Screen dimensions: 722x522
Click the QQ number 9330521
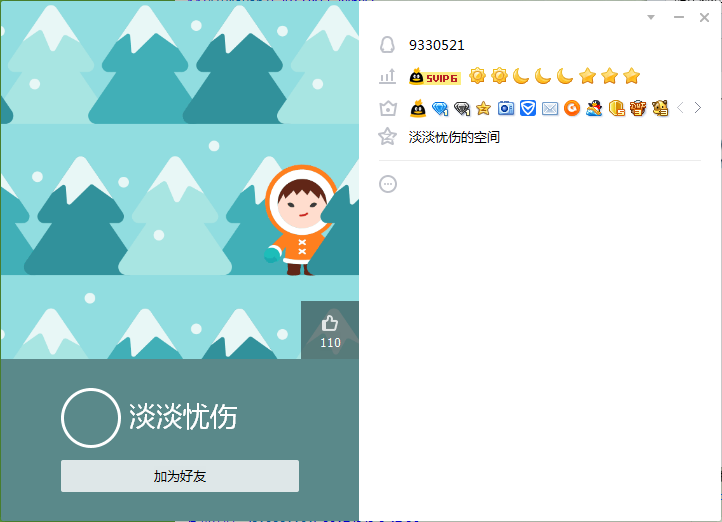[x=437, y=45]
